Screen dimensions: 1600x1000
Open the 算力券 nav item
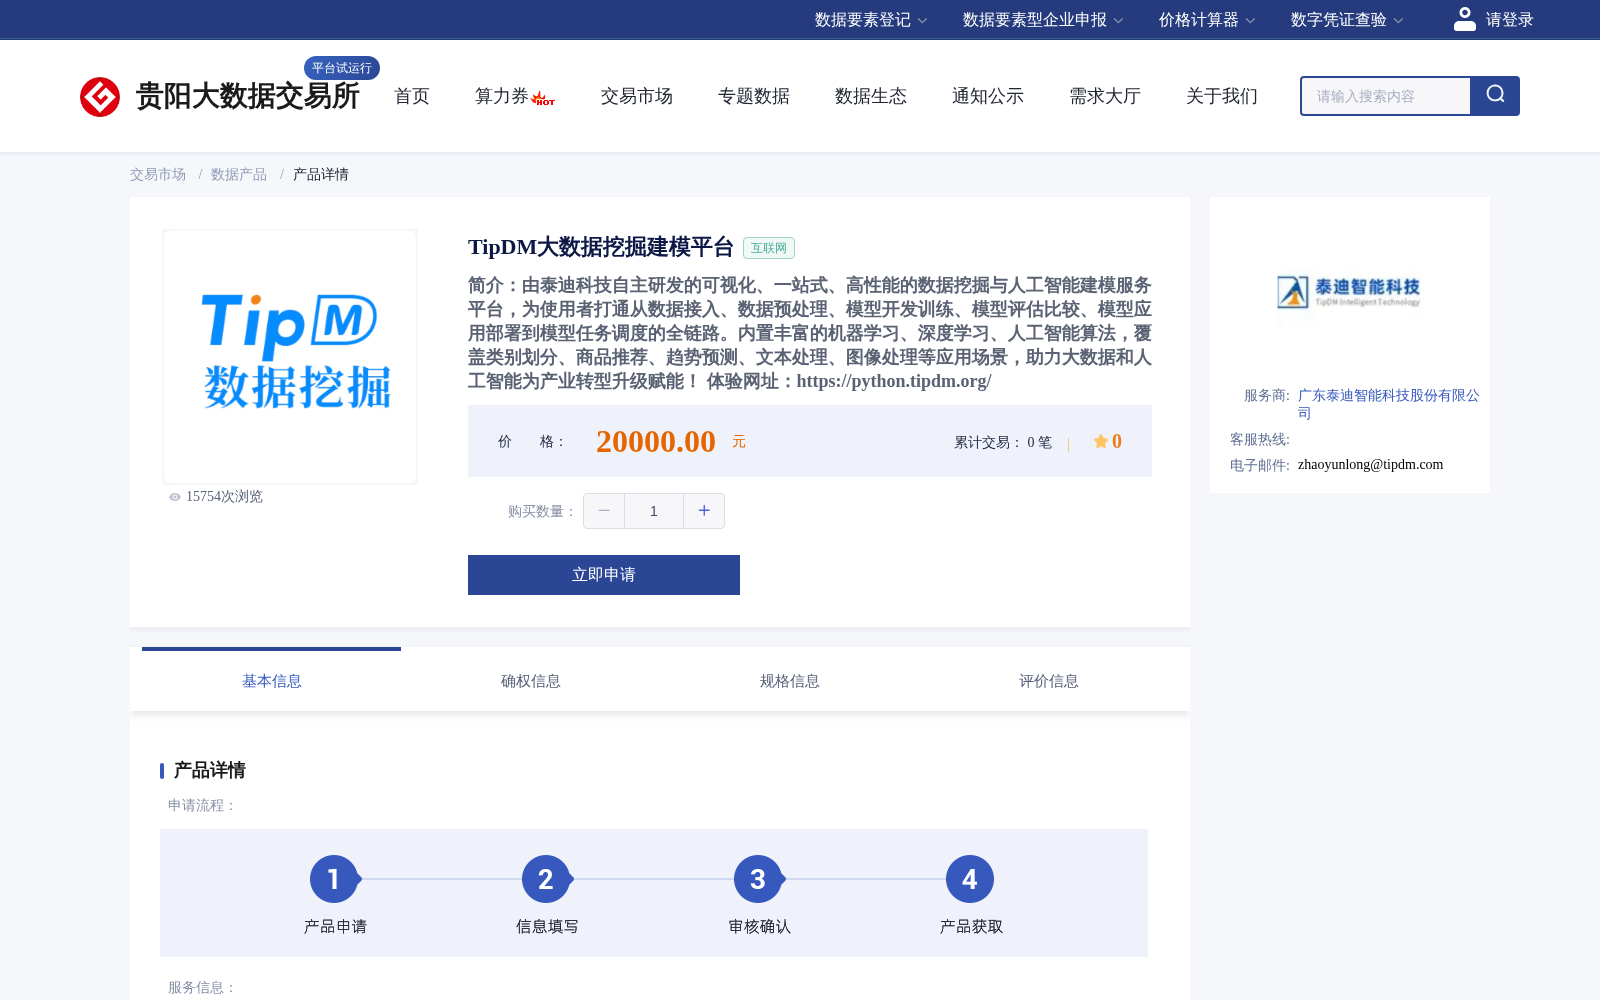(501, 96)
